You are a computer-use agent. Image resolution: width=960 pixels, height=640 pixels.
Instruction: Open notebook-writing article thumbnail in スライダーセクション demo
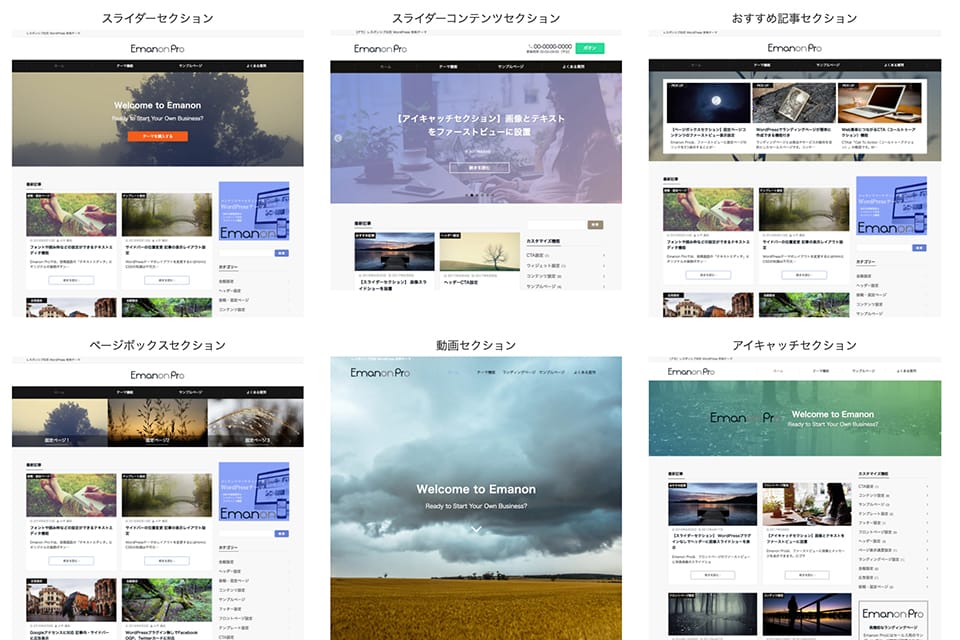click(x=71, y=214)
